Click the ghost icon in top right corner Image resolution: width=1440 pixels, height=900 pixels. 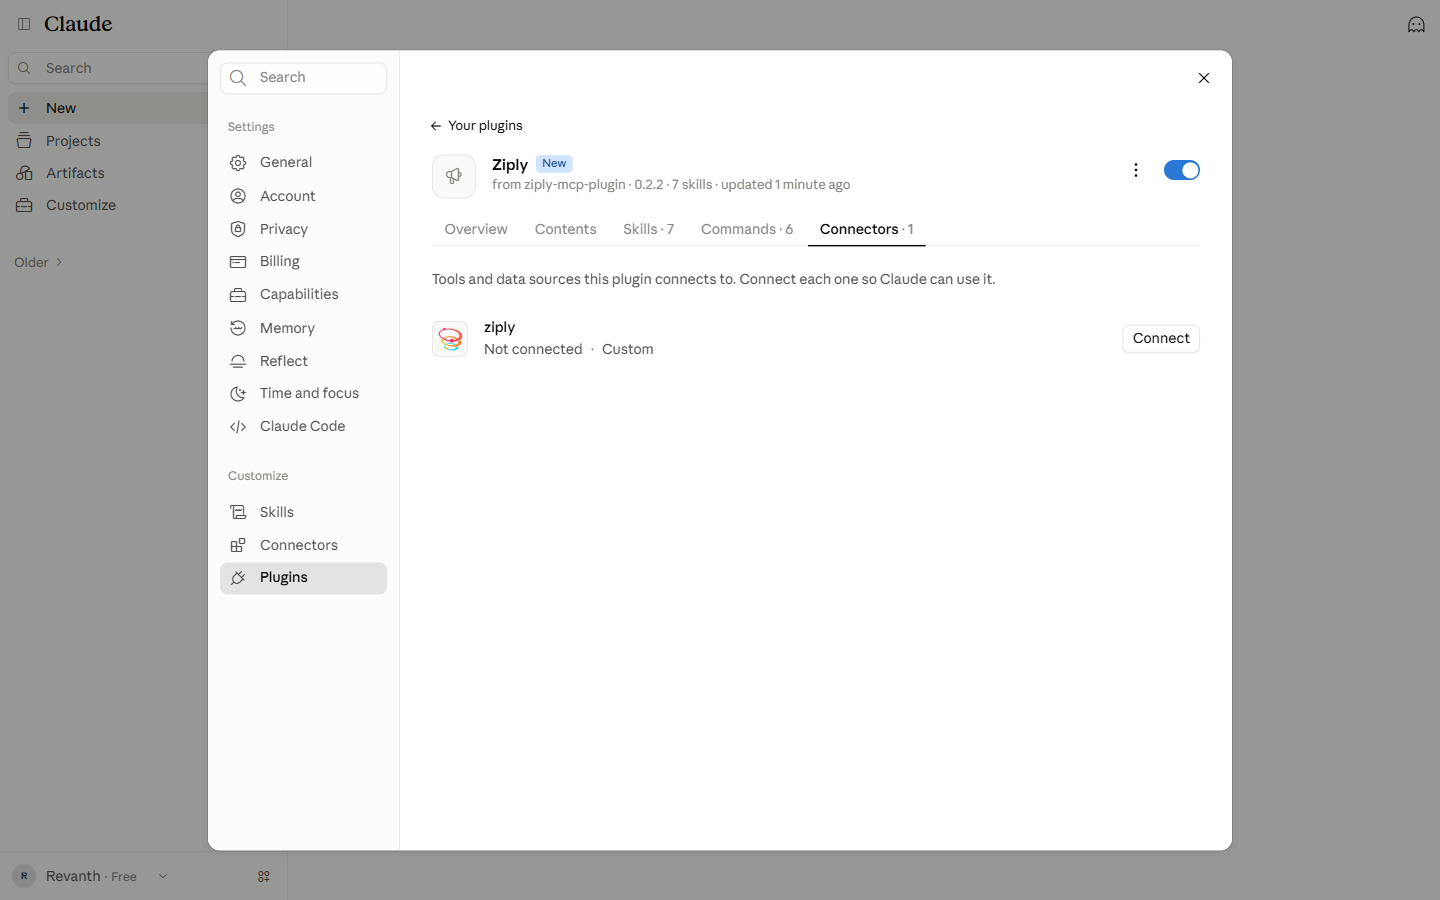coord(1416,24)
